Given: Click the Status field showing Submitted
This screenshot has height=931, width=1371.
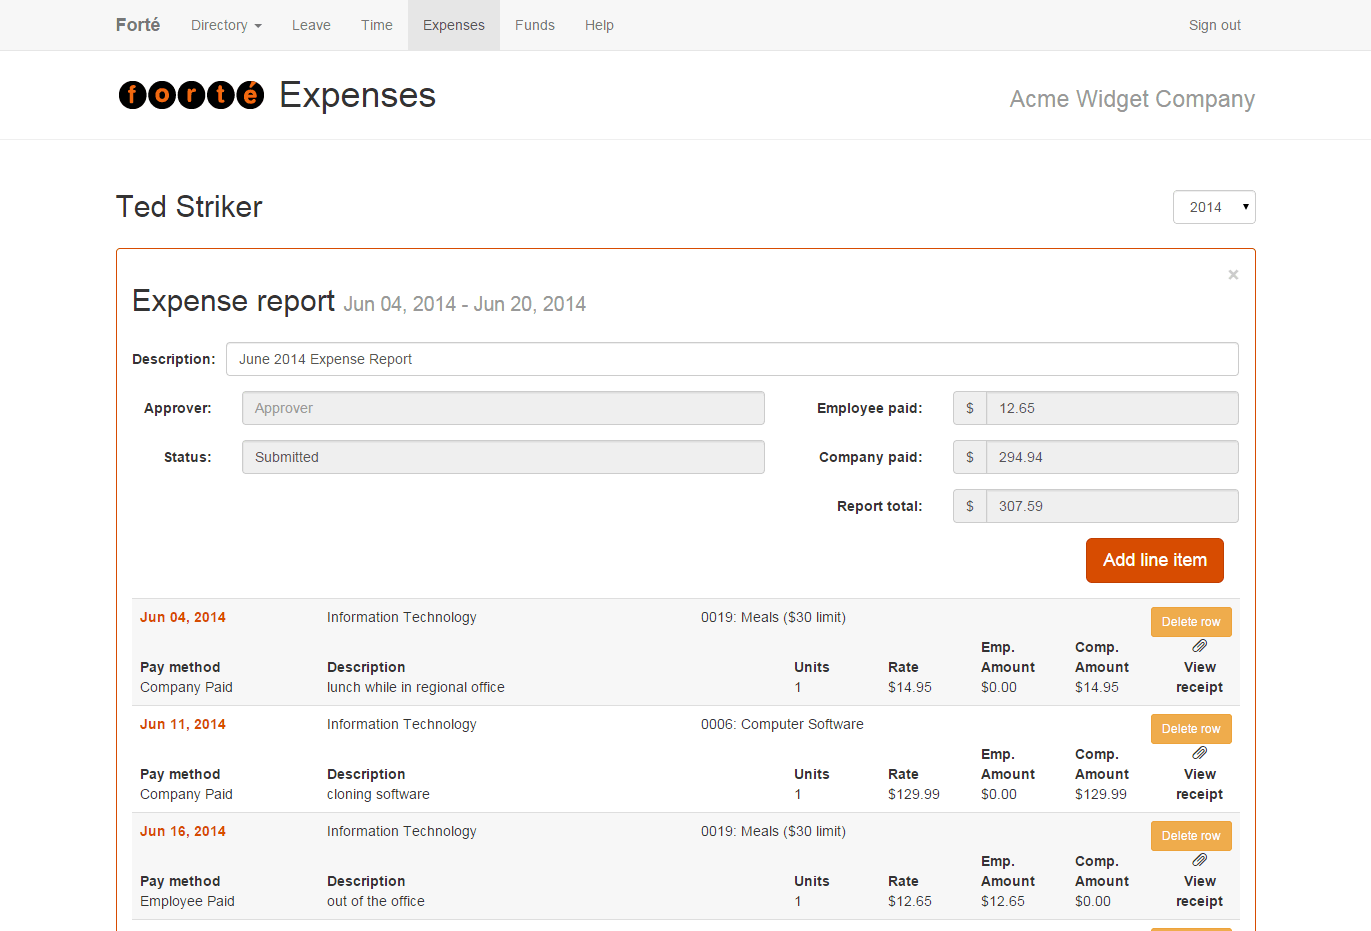Looking at the screenshot, I should [503, 457].
